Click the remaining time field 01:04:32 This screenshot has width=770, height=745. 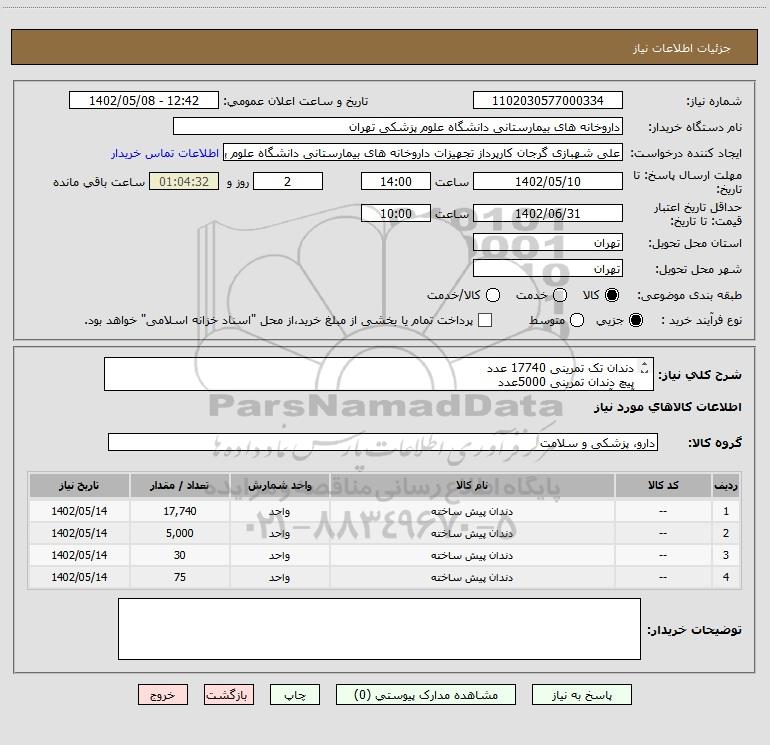pyautogui.click(x=184, y=181)
